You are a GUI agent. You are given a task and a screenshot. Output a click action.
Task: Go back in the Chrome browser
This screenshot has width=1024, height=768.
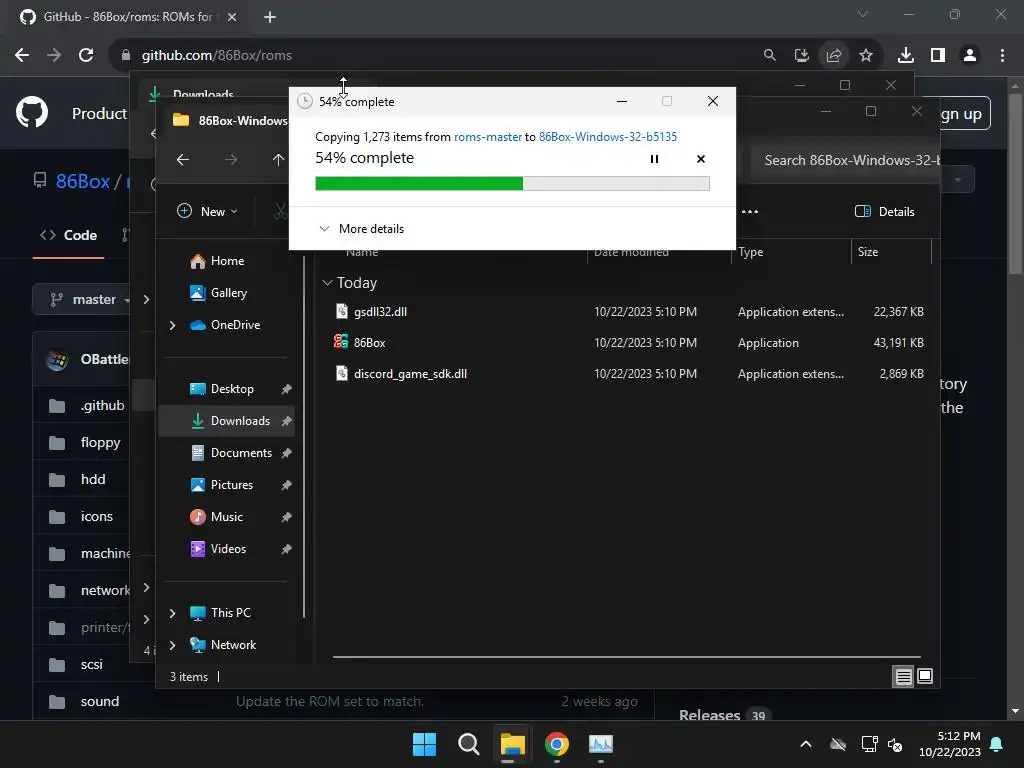point(22,56)
